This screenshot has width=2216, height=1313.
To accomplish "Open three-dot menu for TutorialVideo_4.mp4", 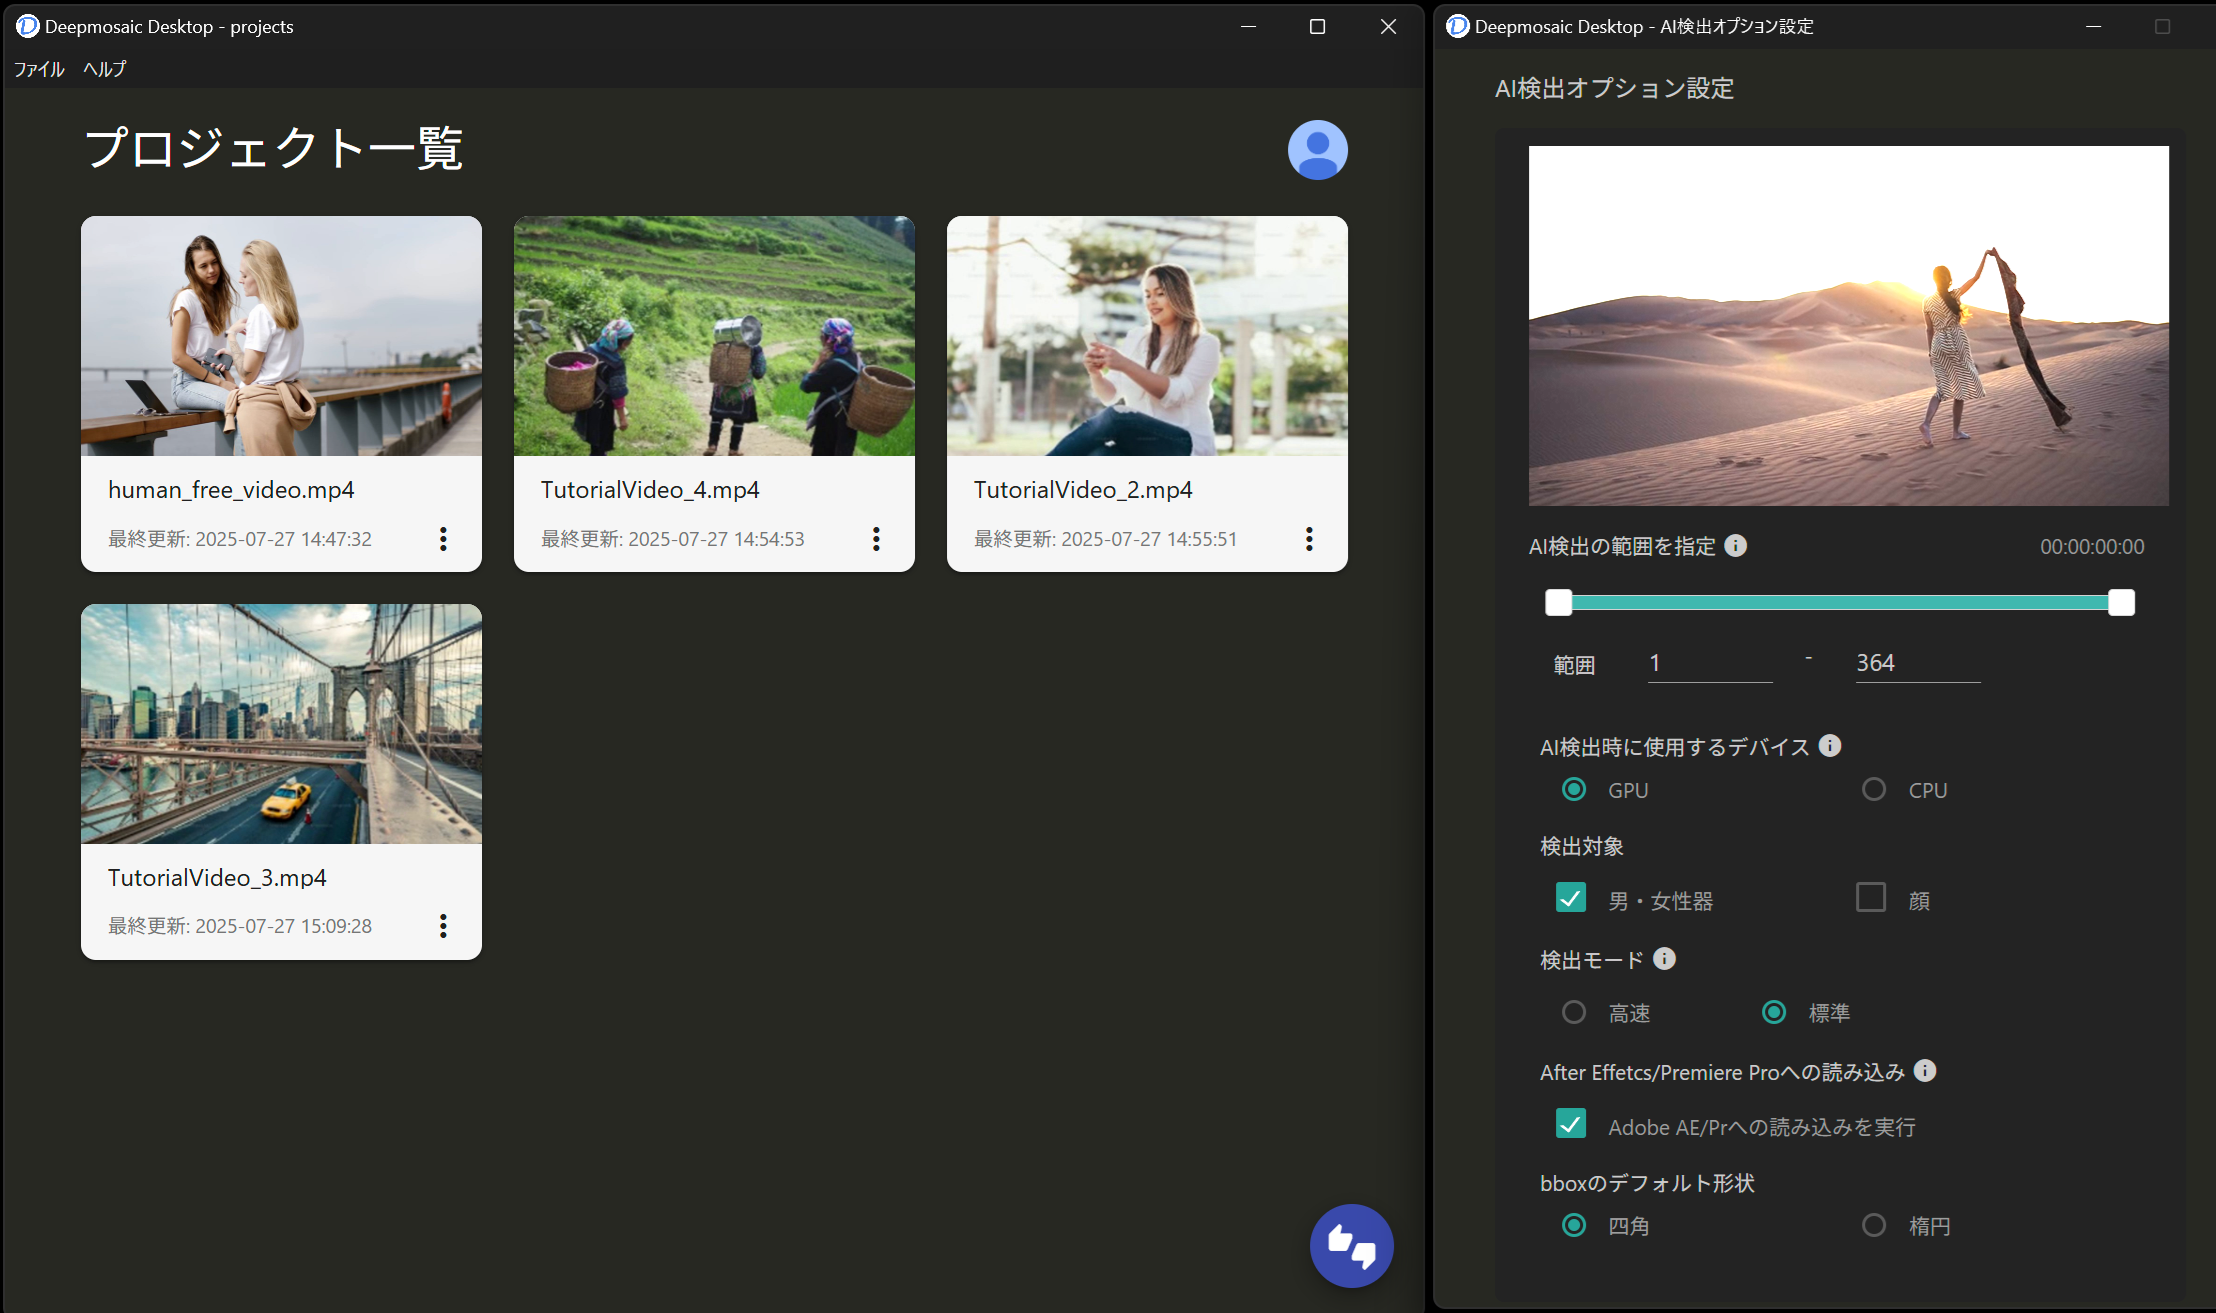I will [x=876, y=539].
